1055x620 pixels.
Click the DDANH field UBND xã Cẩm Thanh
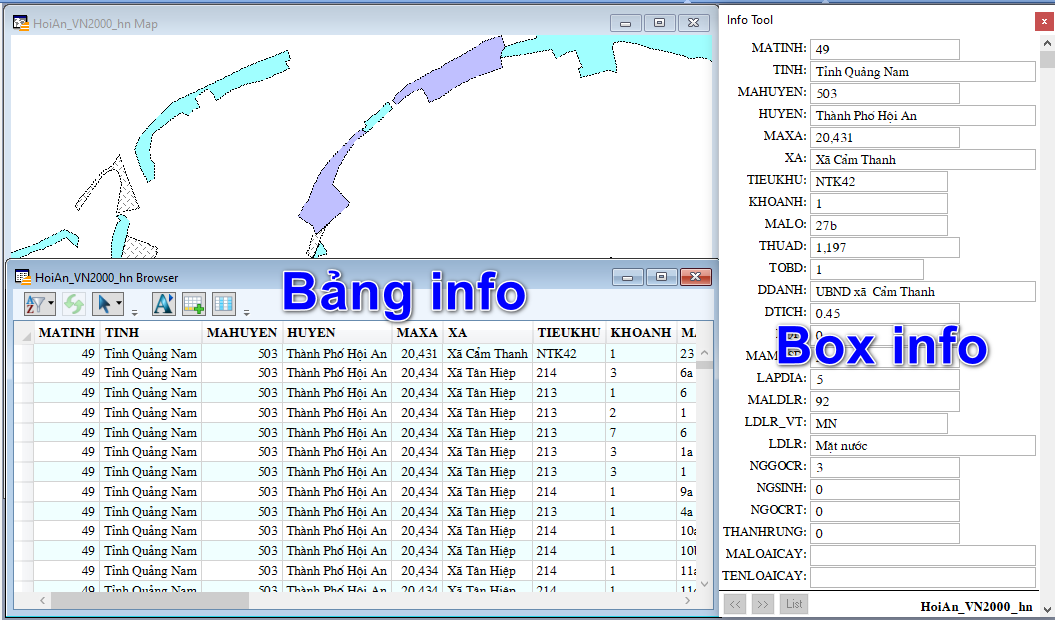click(x=922, y=291)
